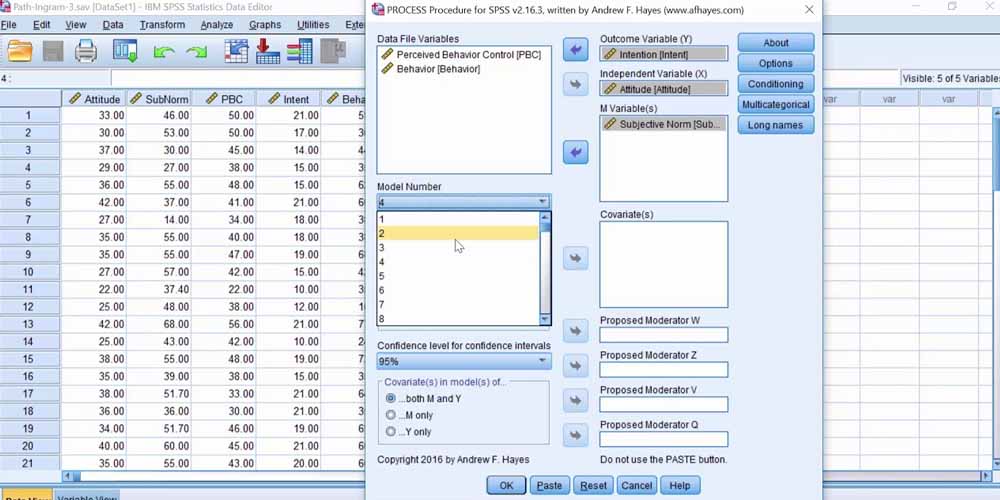Image resolution: width=1000 pixels, height=500 pixels.
Task: Choose highlighted model 2 in list
Action: click(x=458, y=233)
